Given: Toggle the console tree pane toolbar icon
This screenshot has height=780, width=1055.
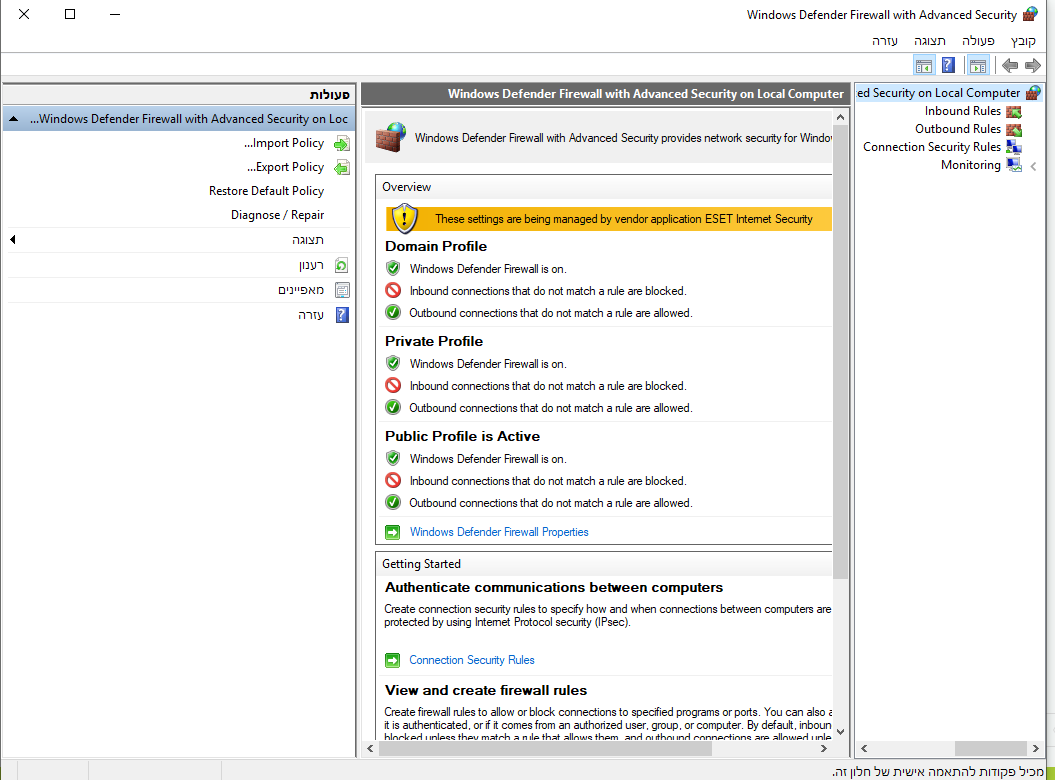Looking at the screenshot, I should pyautogui.click(x=978, y=65).
